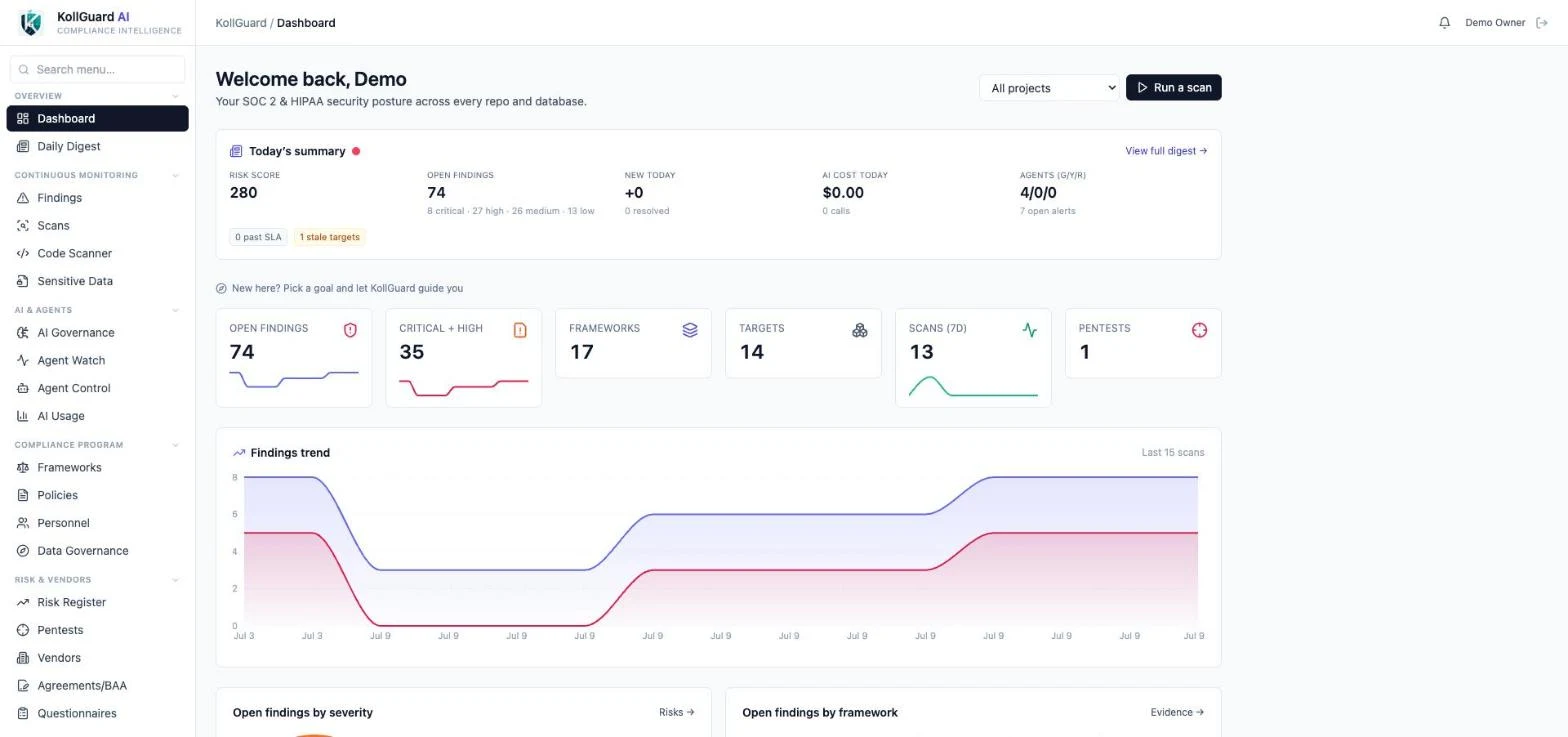Click the Sensitive Data file-lock icon
Image resolution: width=1568 pixels, height=737 pixels.
tap(23, 282)
